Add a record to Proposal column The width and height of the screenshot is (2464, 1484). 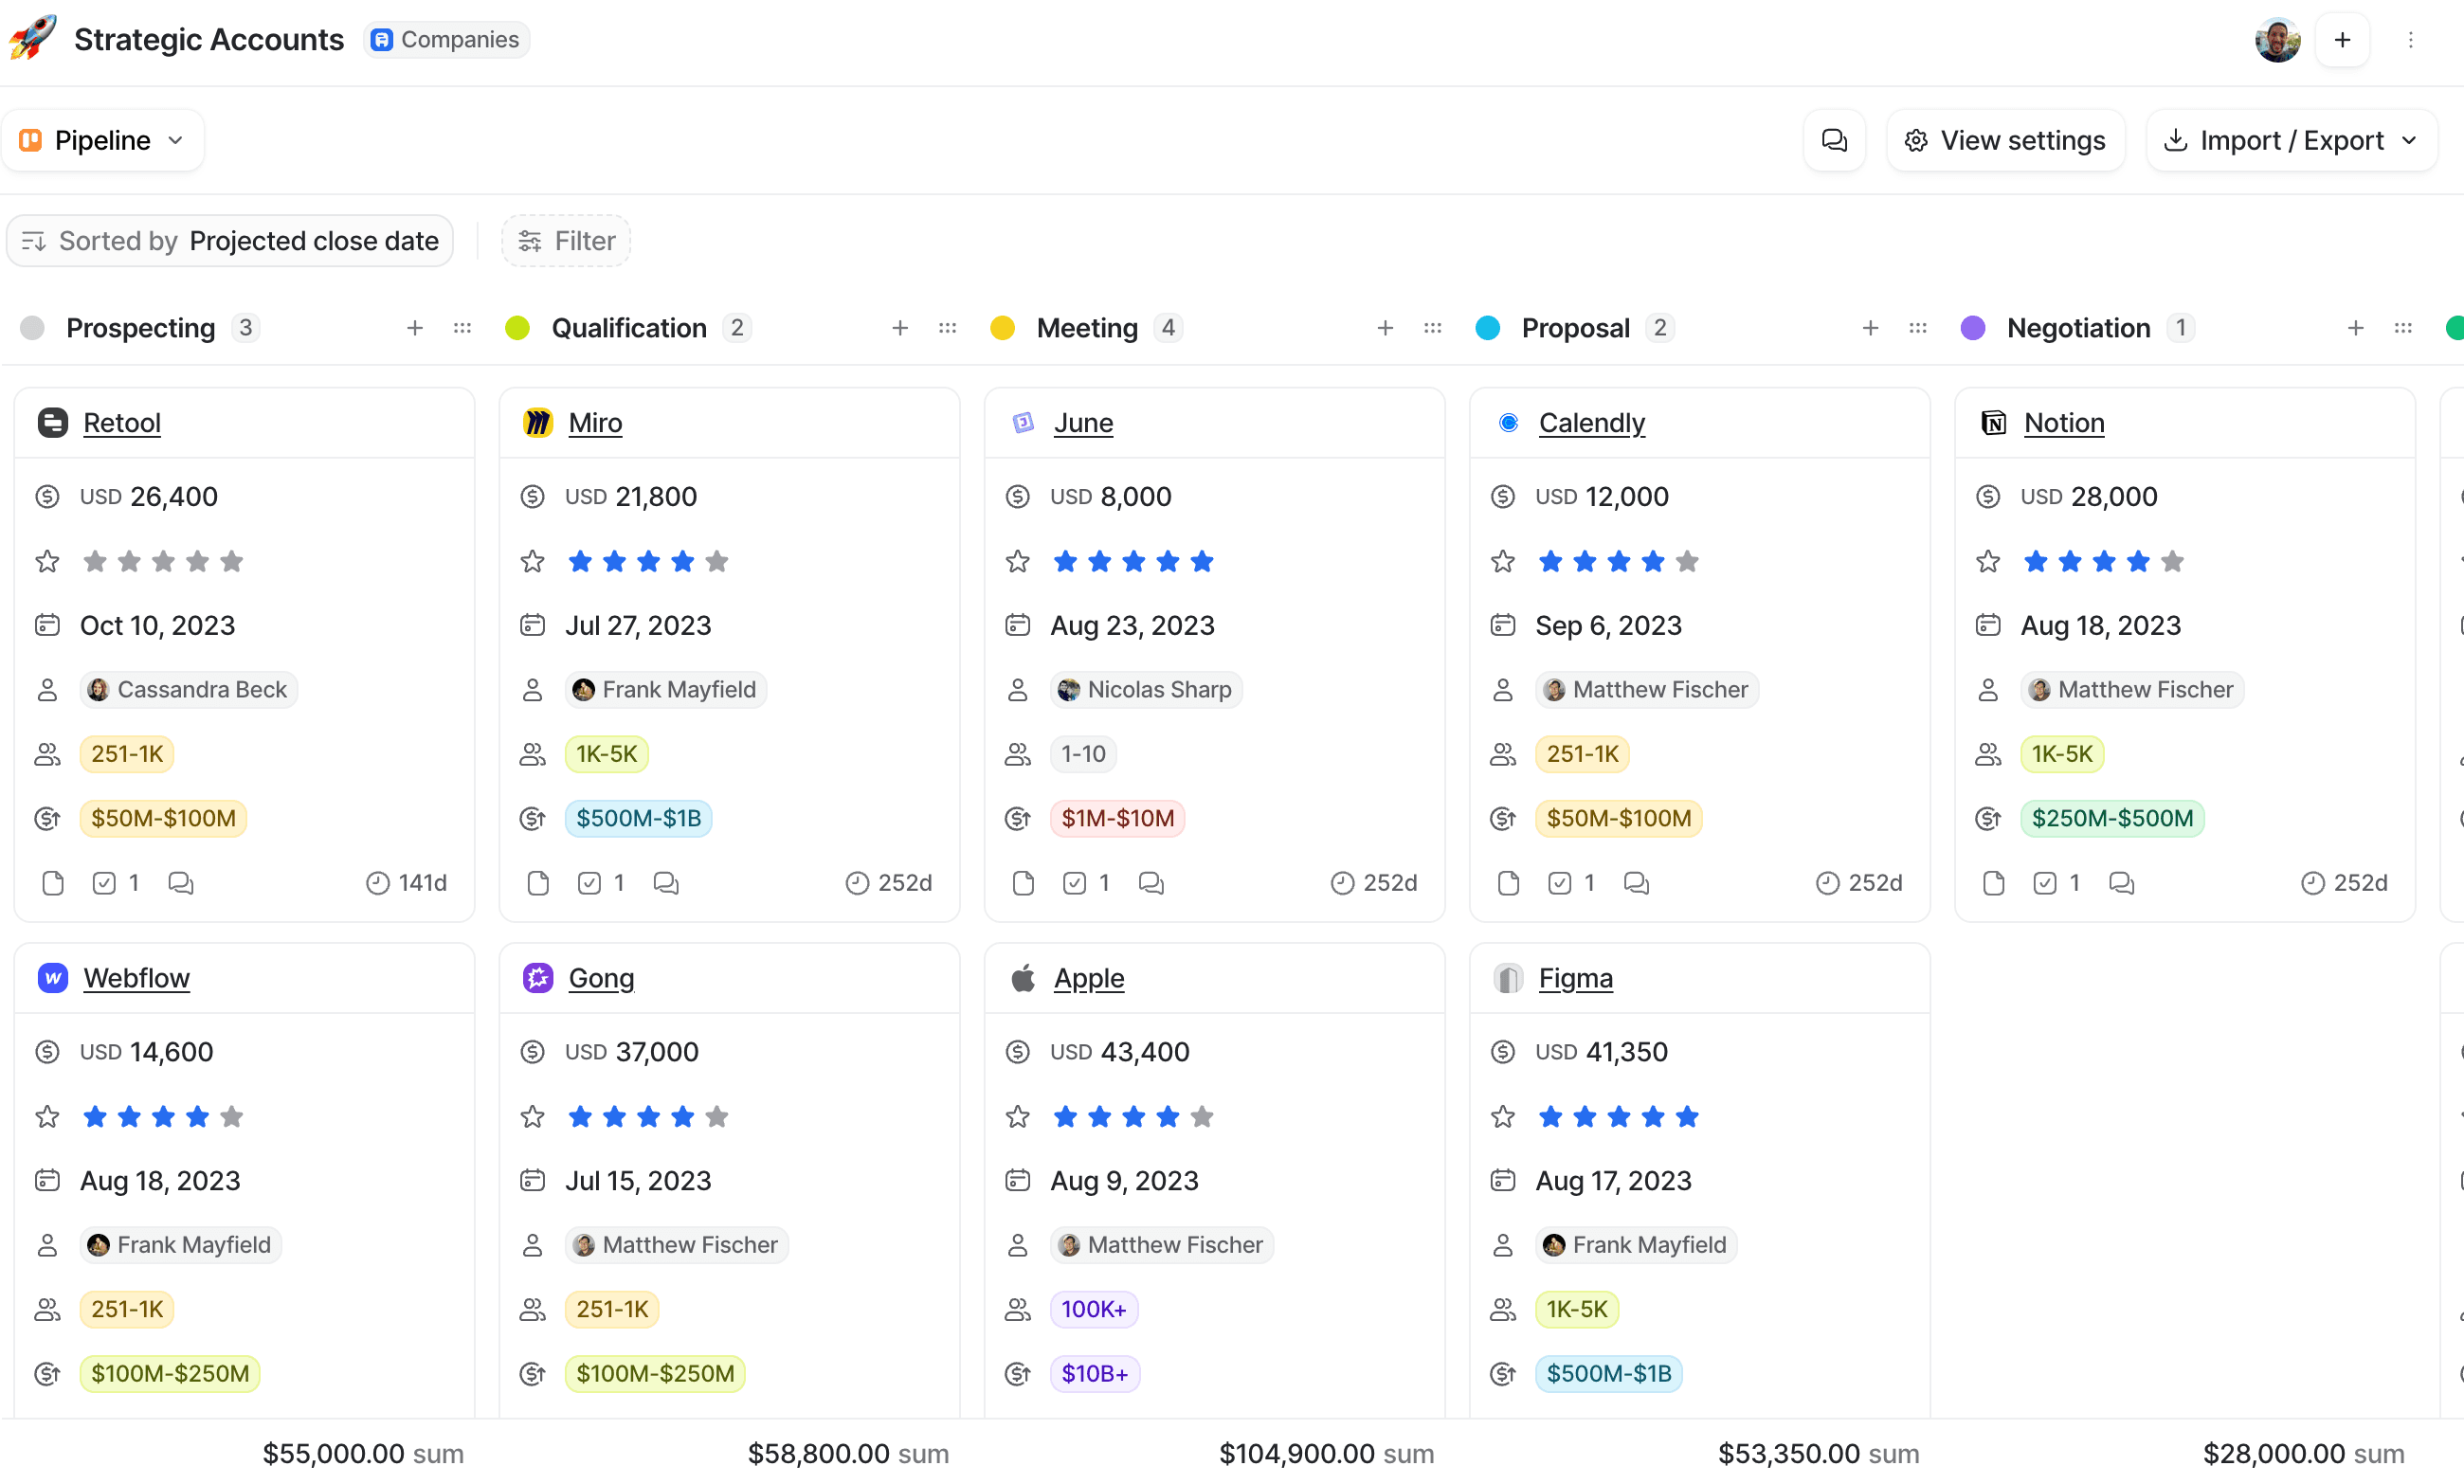(1870, 328)
